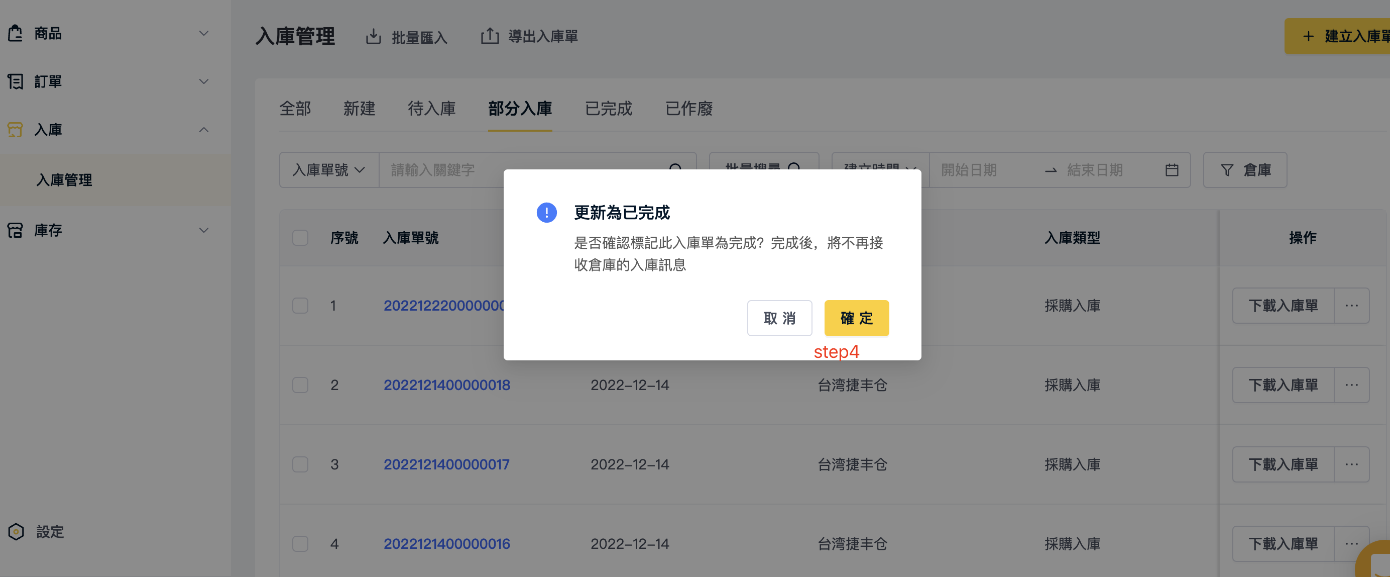The width and height of the screenshot is (1390, 578).
Task: Switch to the 已完成 tab
Action: click(609, 108)
